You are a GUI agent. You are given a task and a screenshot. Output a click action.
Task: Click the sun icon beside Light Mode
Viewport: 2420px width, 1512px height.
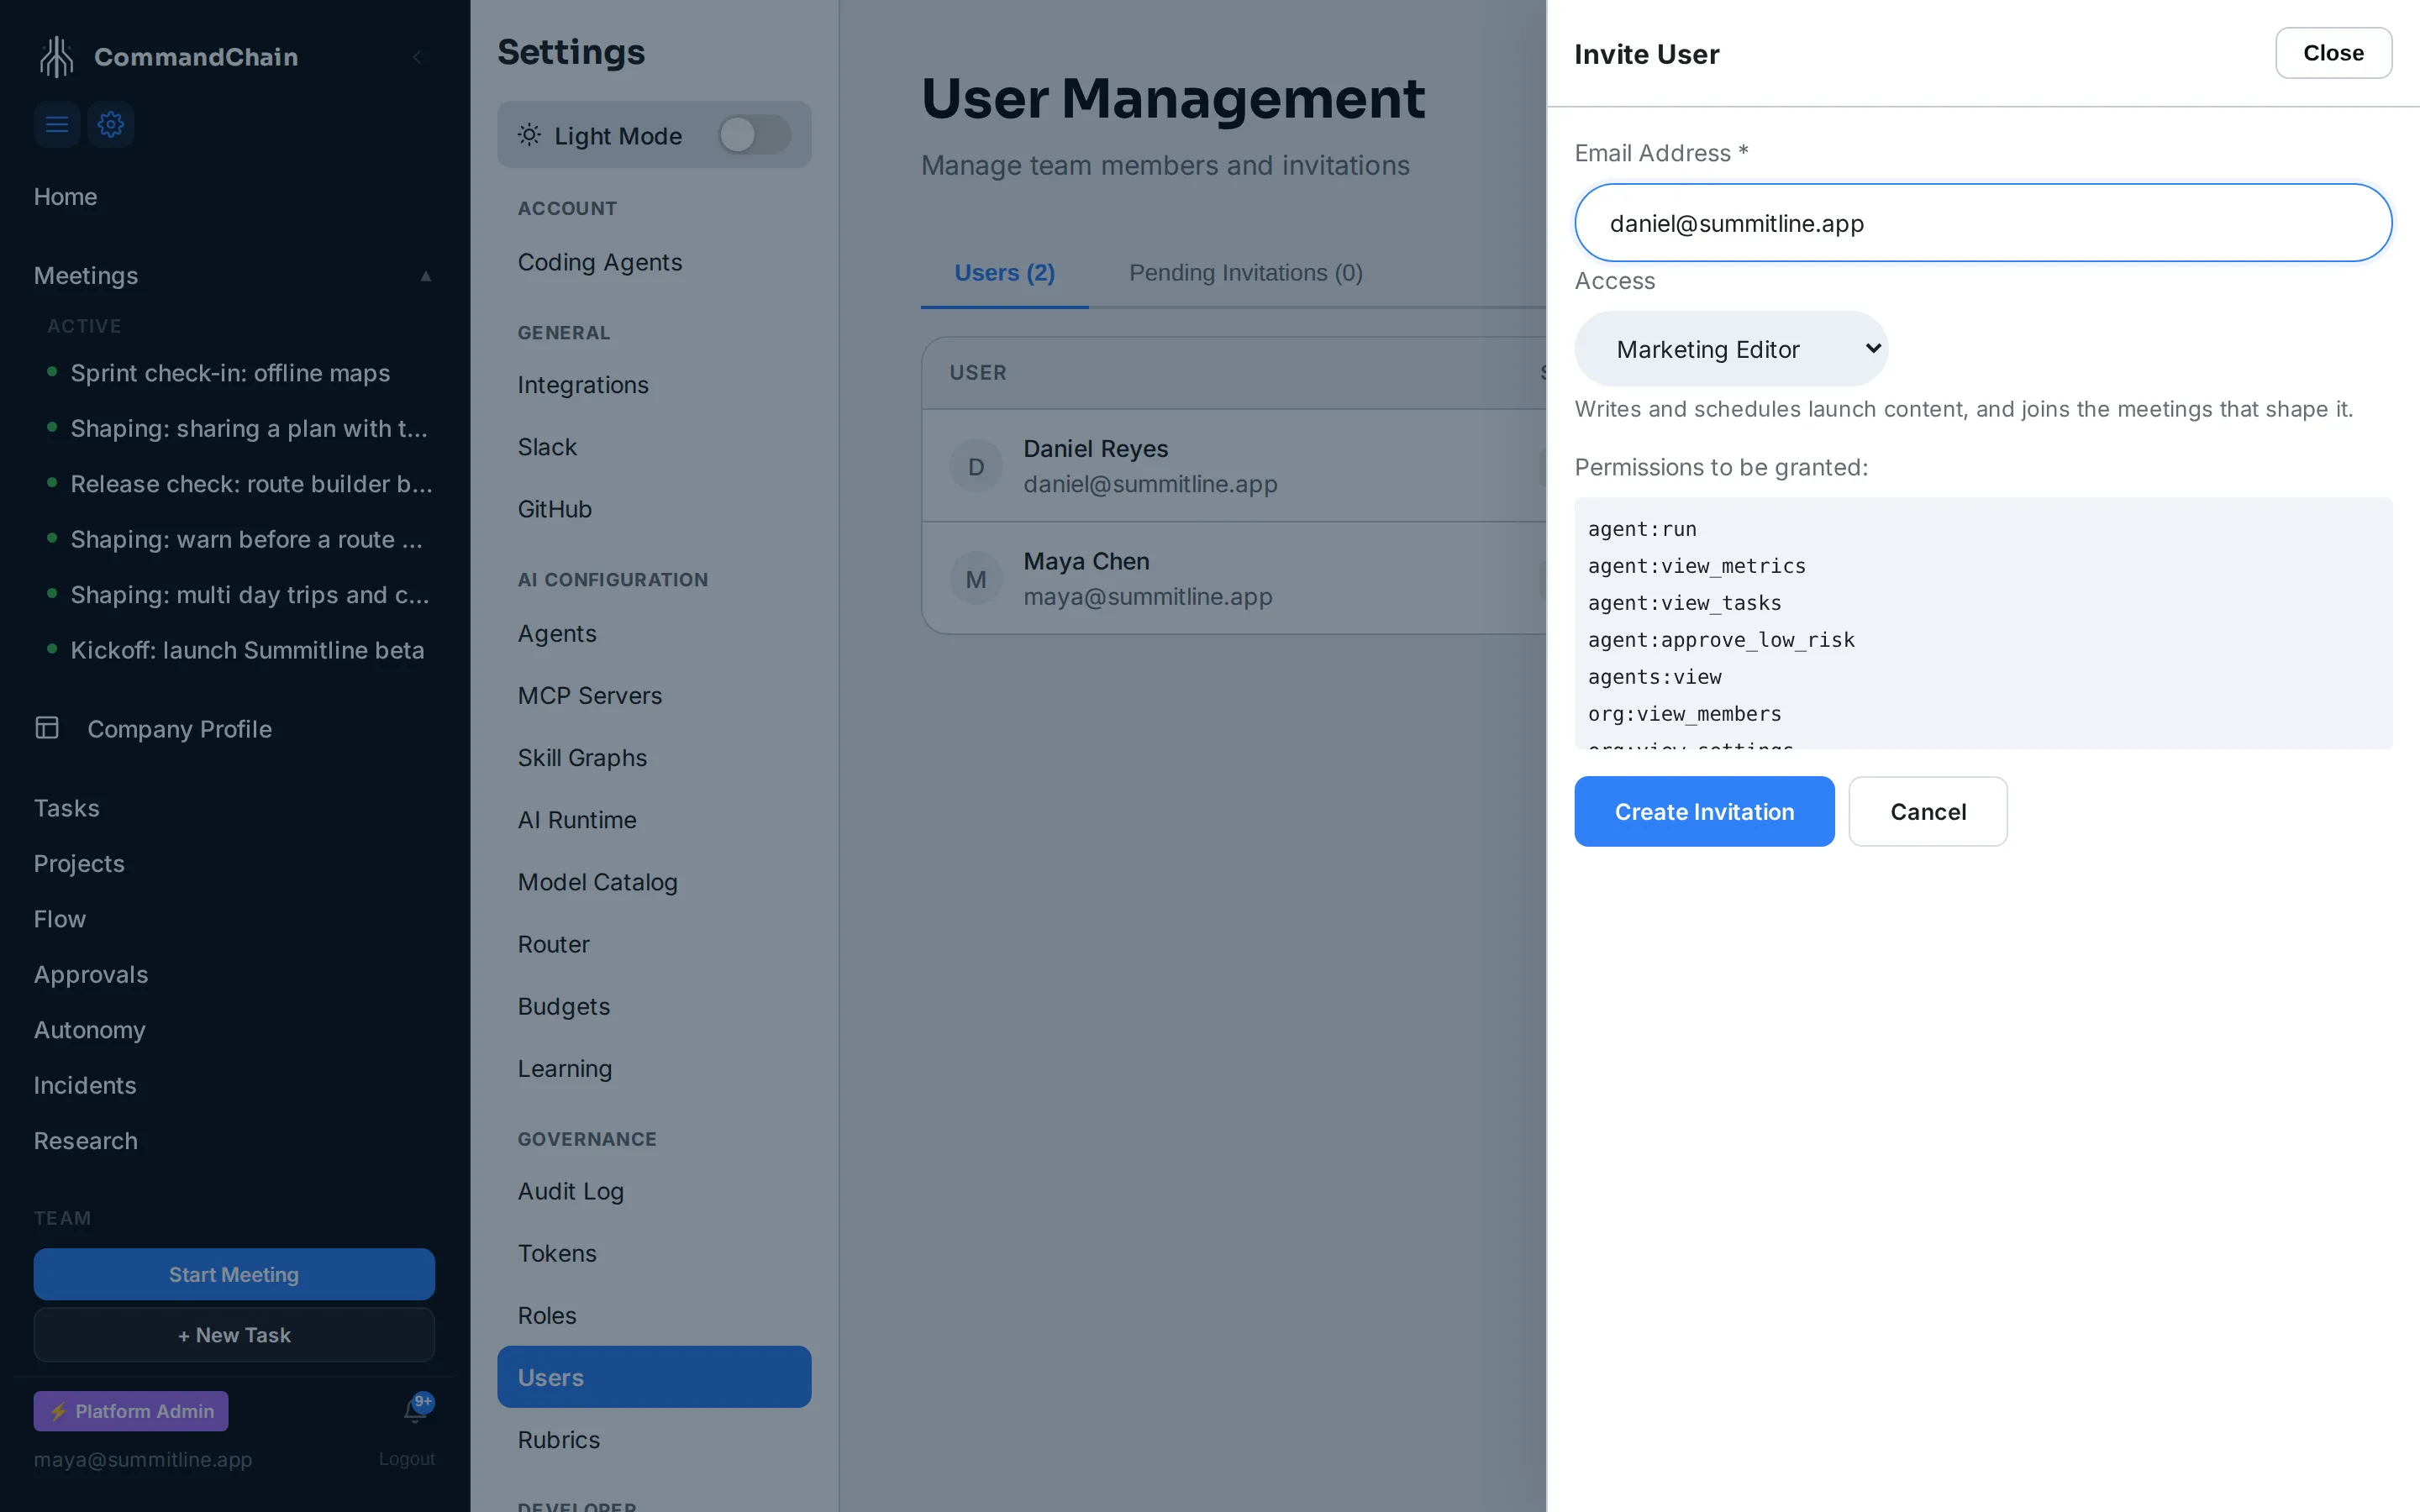coord(529,135)
